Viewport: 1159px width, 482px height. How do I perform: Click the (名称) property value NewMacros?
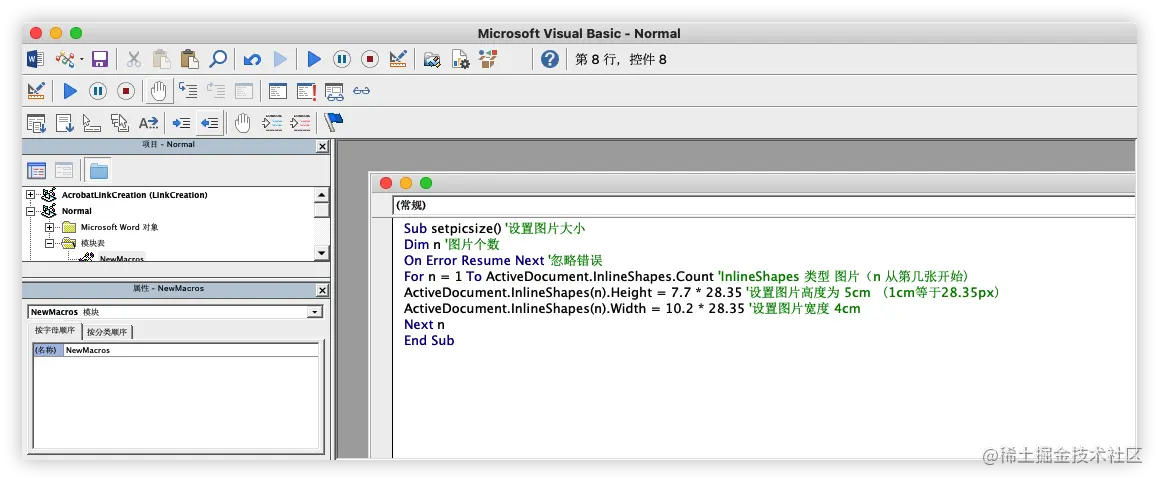click(191, 350)
